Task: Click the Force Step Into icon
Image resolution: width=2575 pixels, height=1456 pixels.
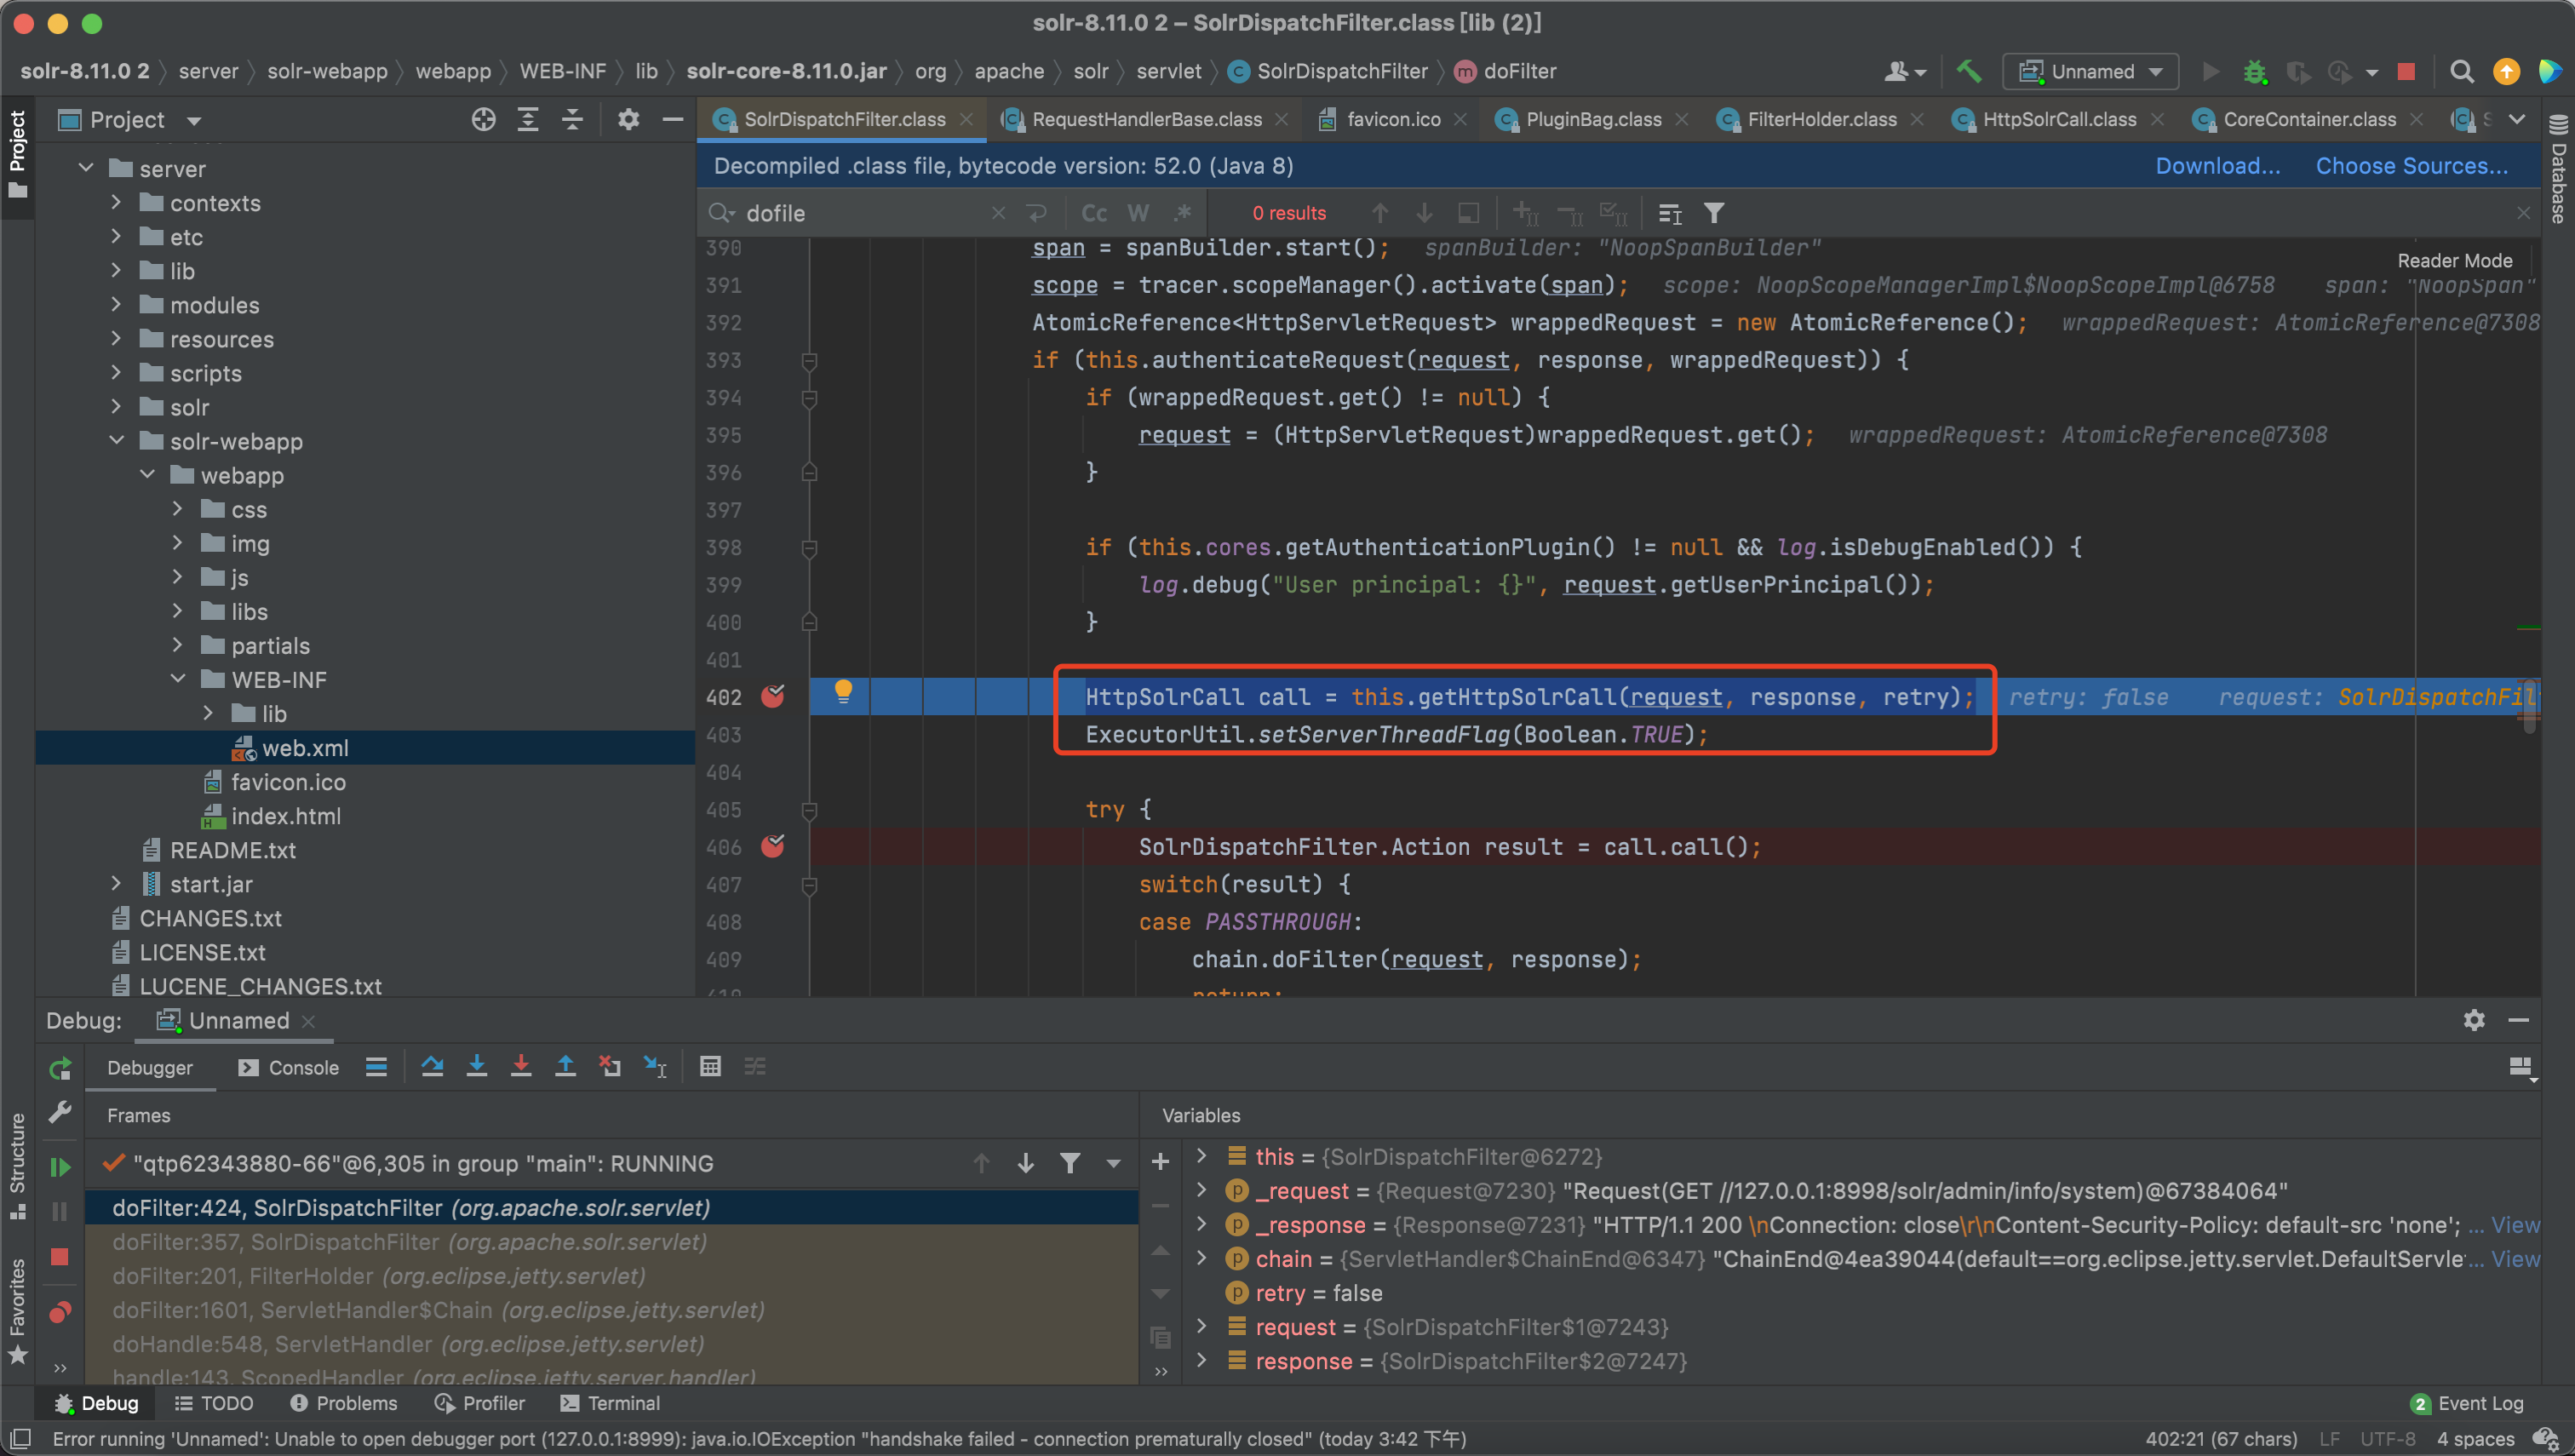Action: pos(521,1067)
